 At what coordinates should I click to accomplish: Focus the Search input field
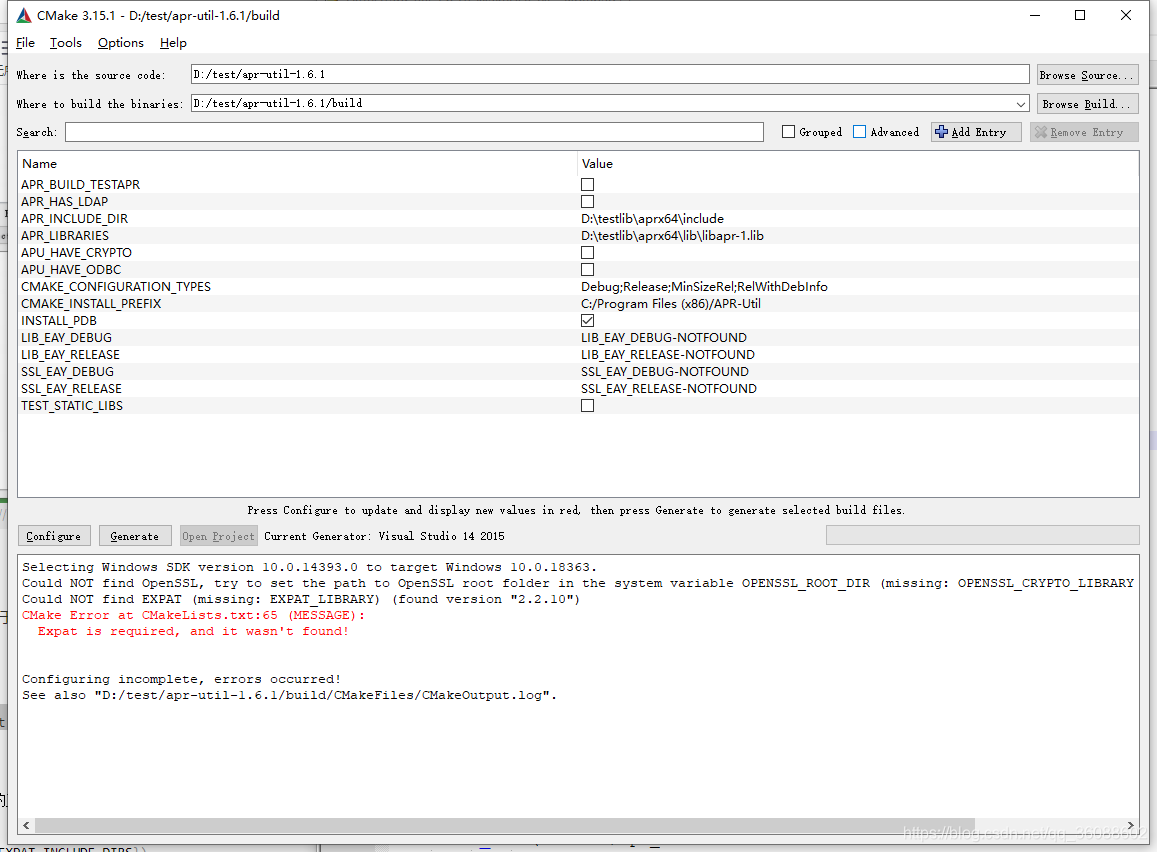coord(414,132)
